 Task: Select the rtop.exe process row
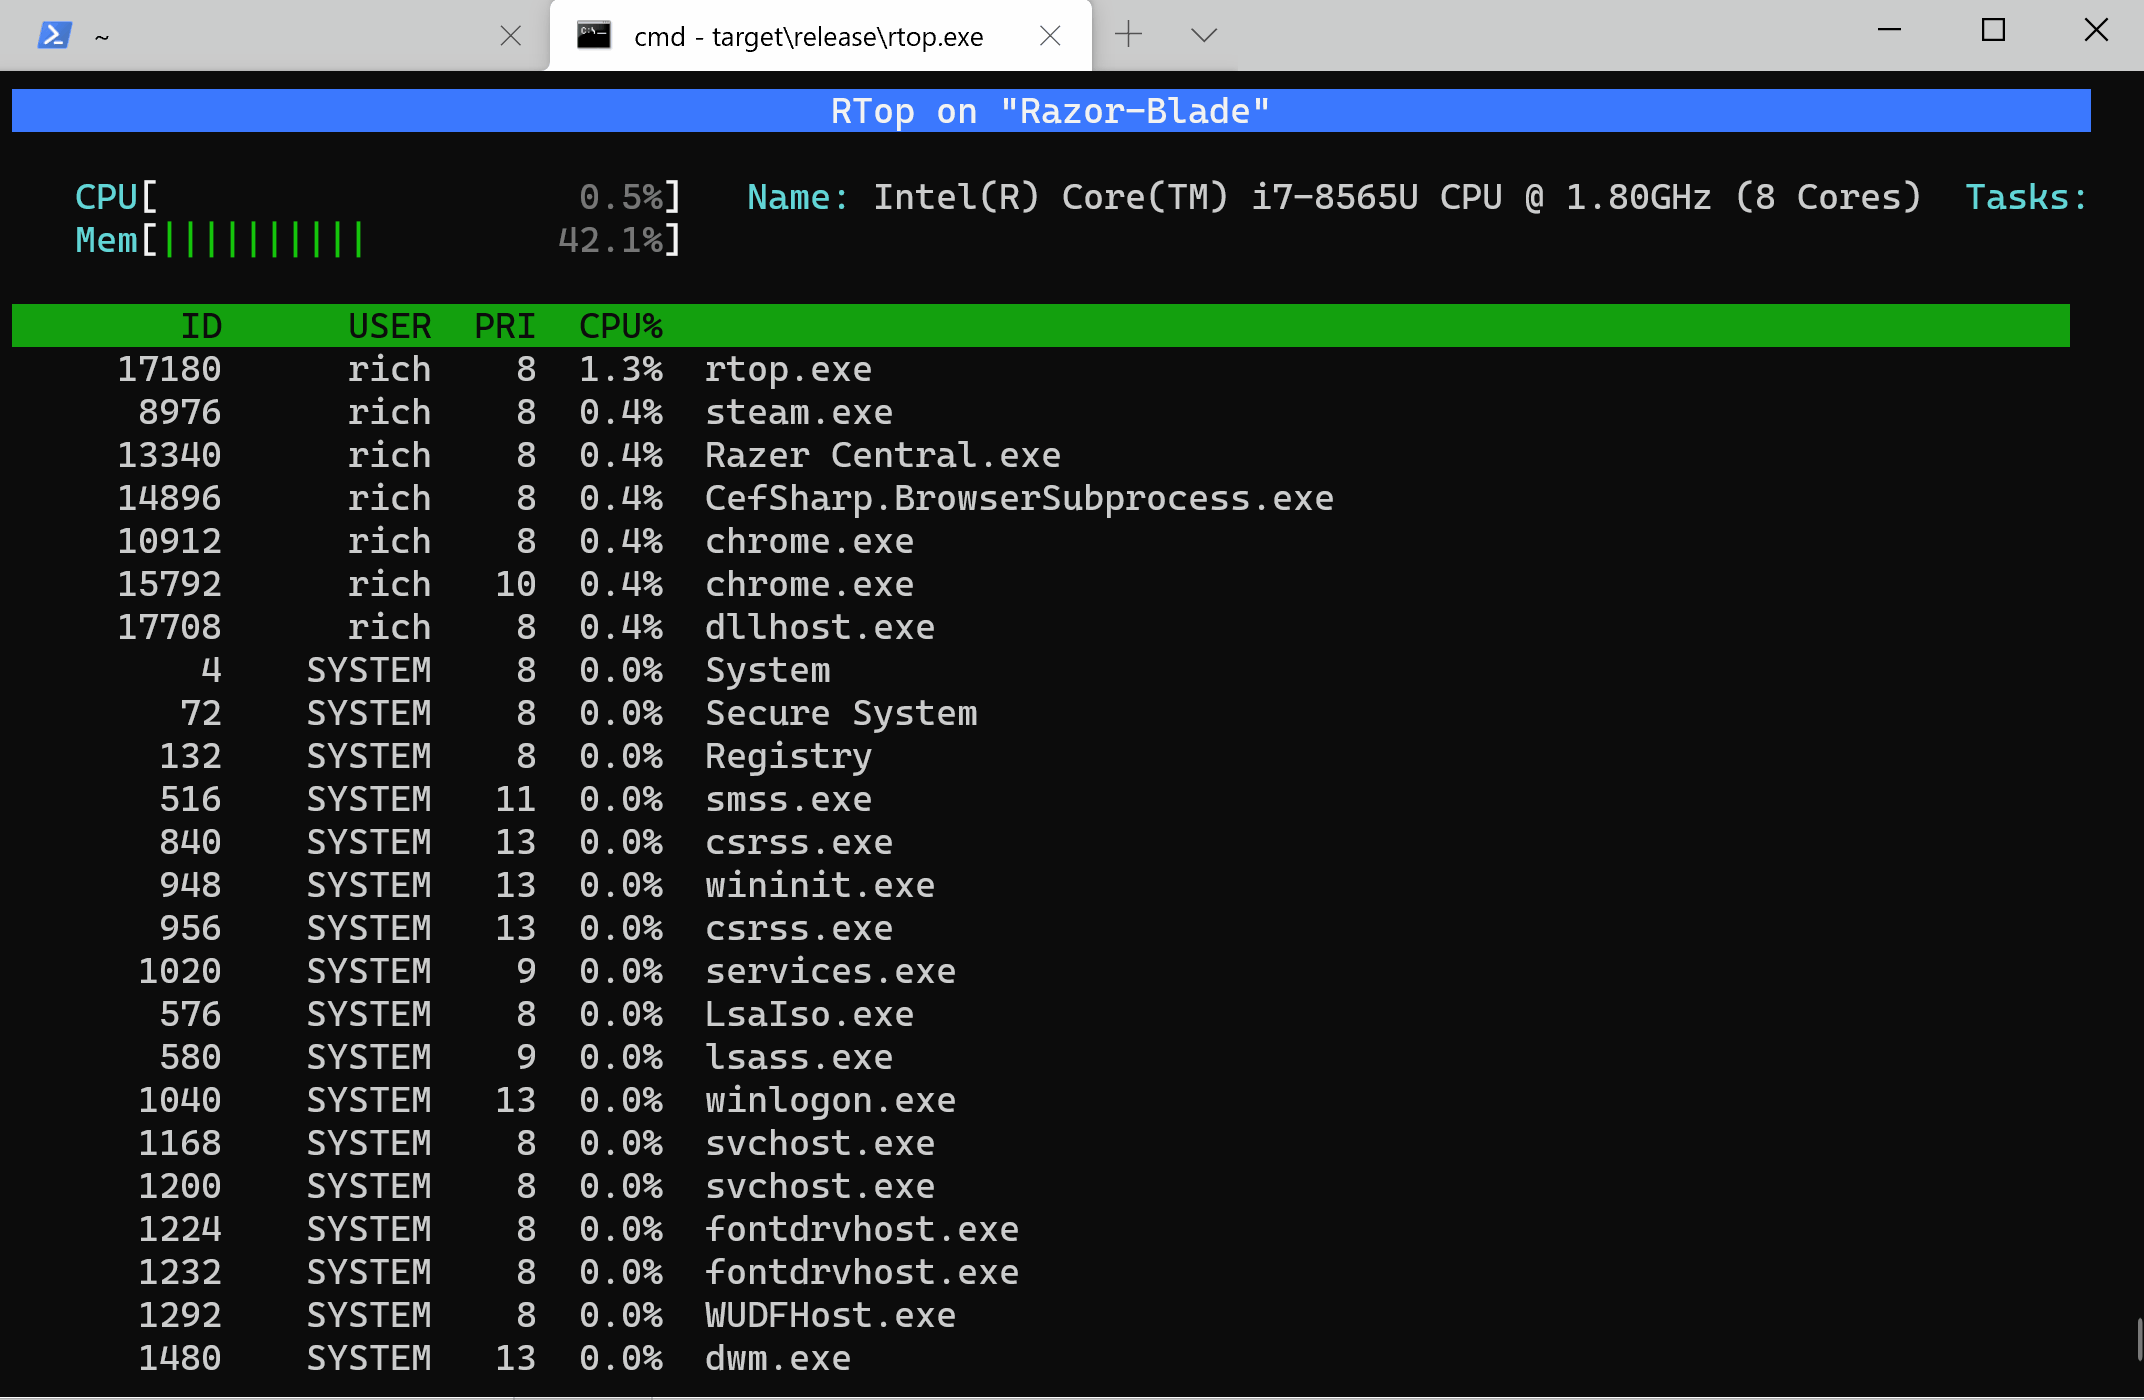tap(788, 370)
